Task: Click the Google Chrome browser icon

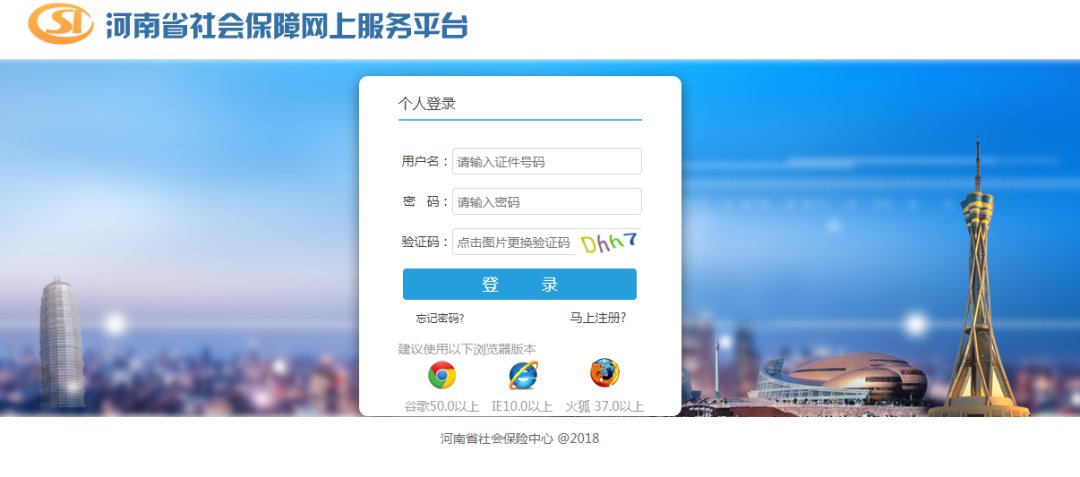Action: pos(442,375)
